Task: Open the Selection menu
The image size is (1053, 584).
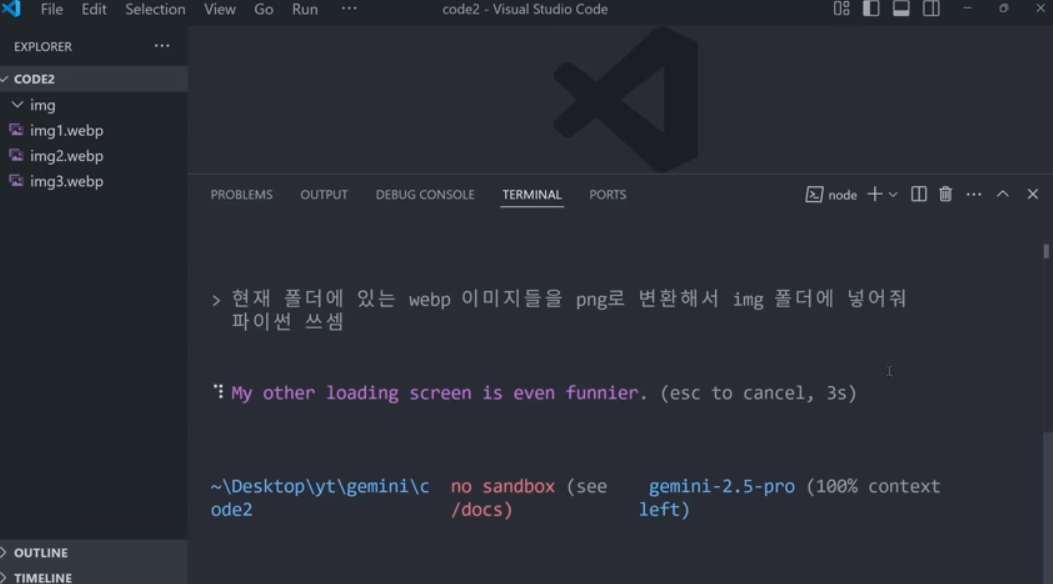Action: coord(155,9)
